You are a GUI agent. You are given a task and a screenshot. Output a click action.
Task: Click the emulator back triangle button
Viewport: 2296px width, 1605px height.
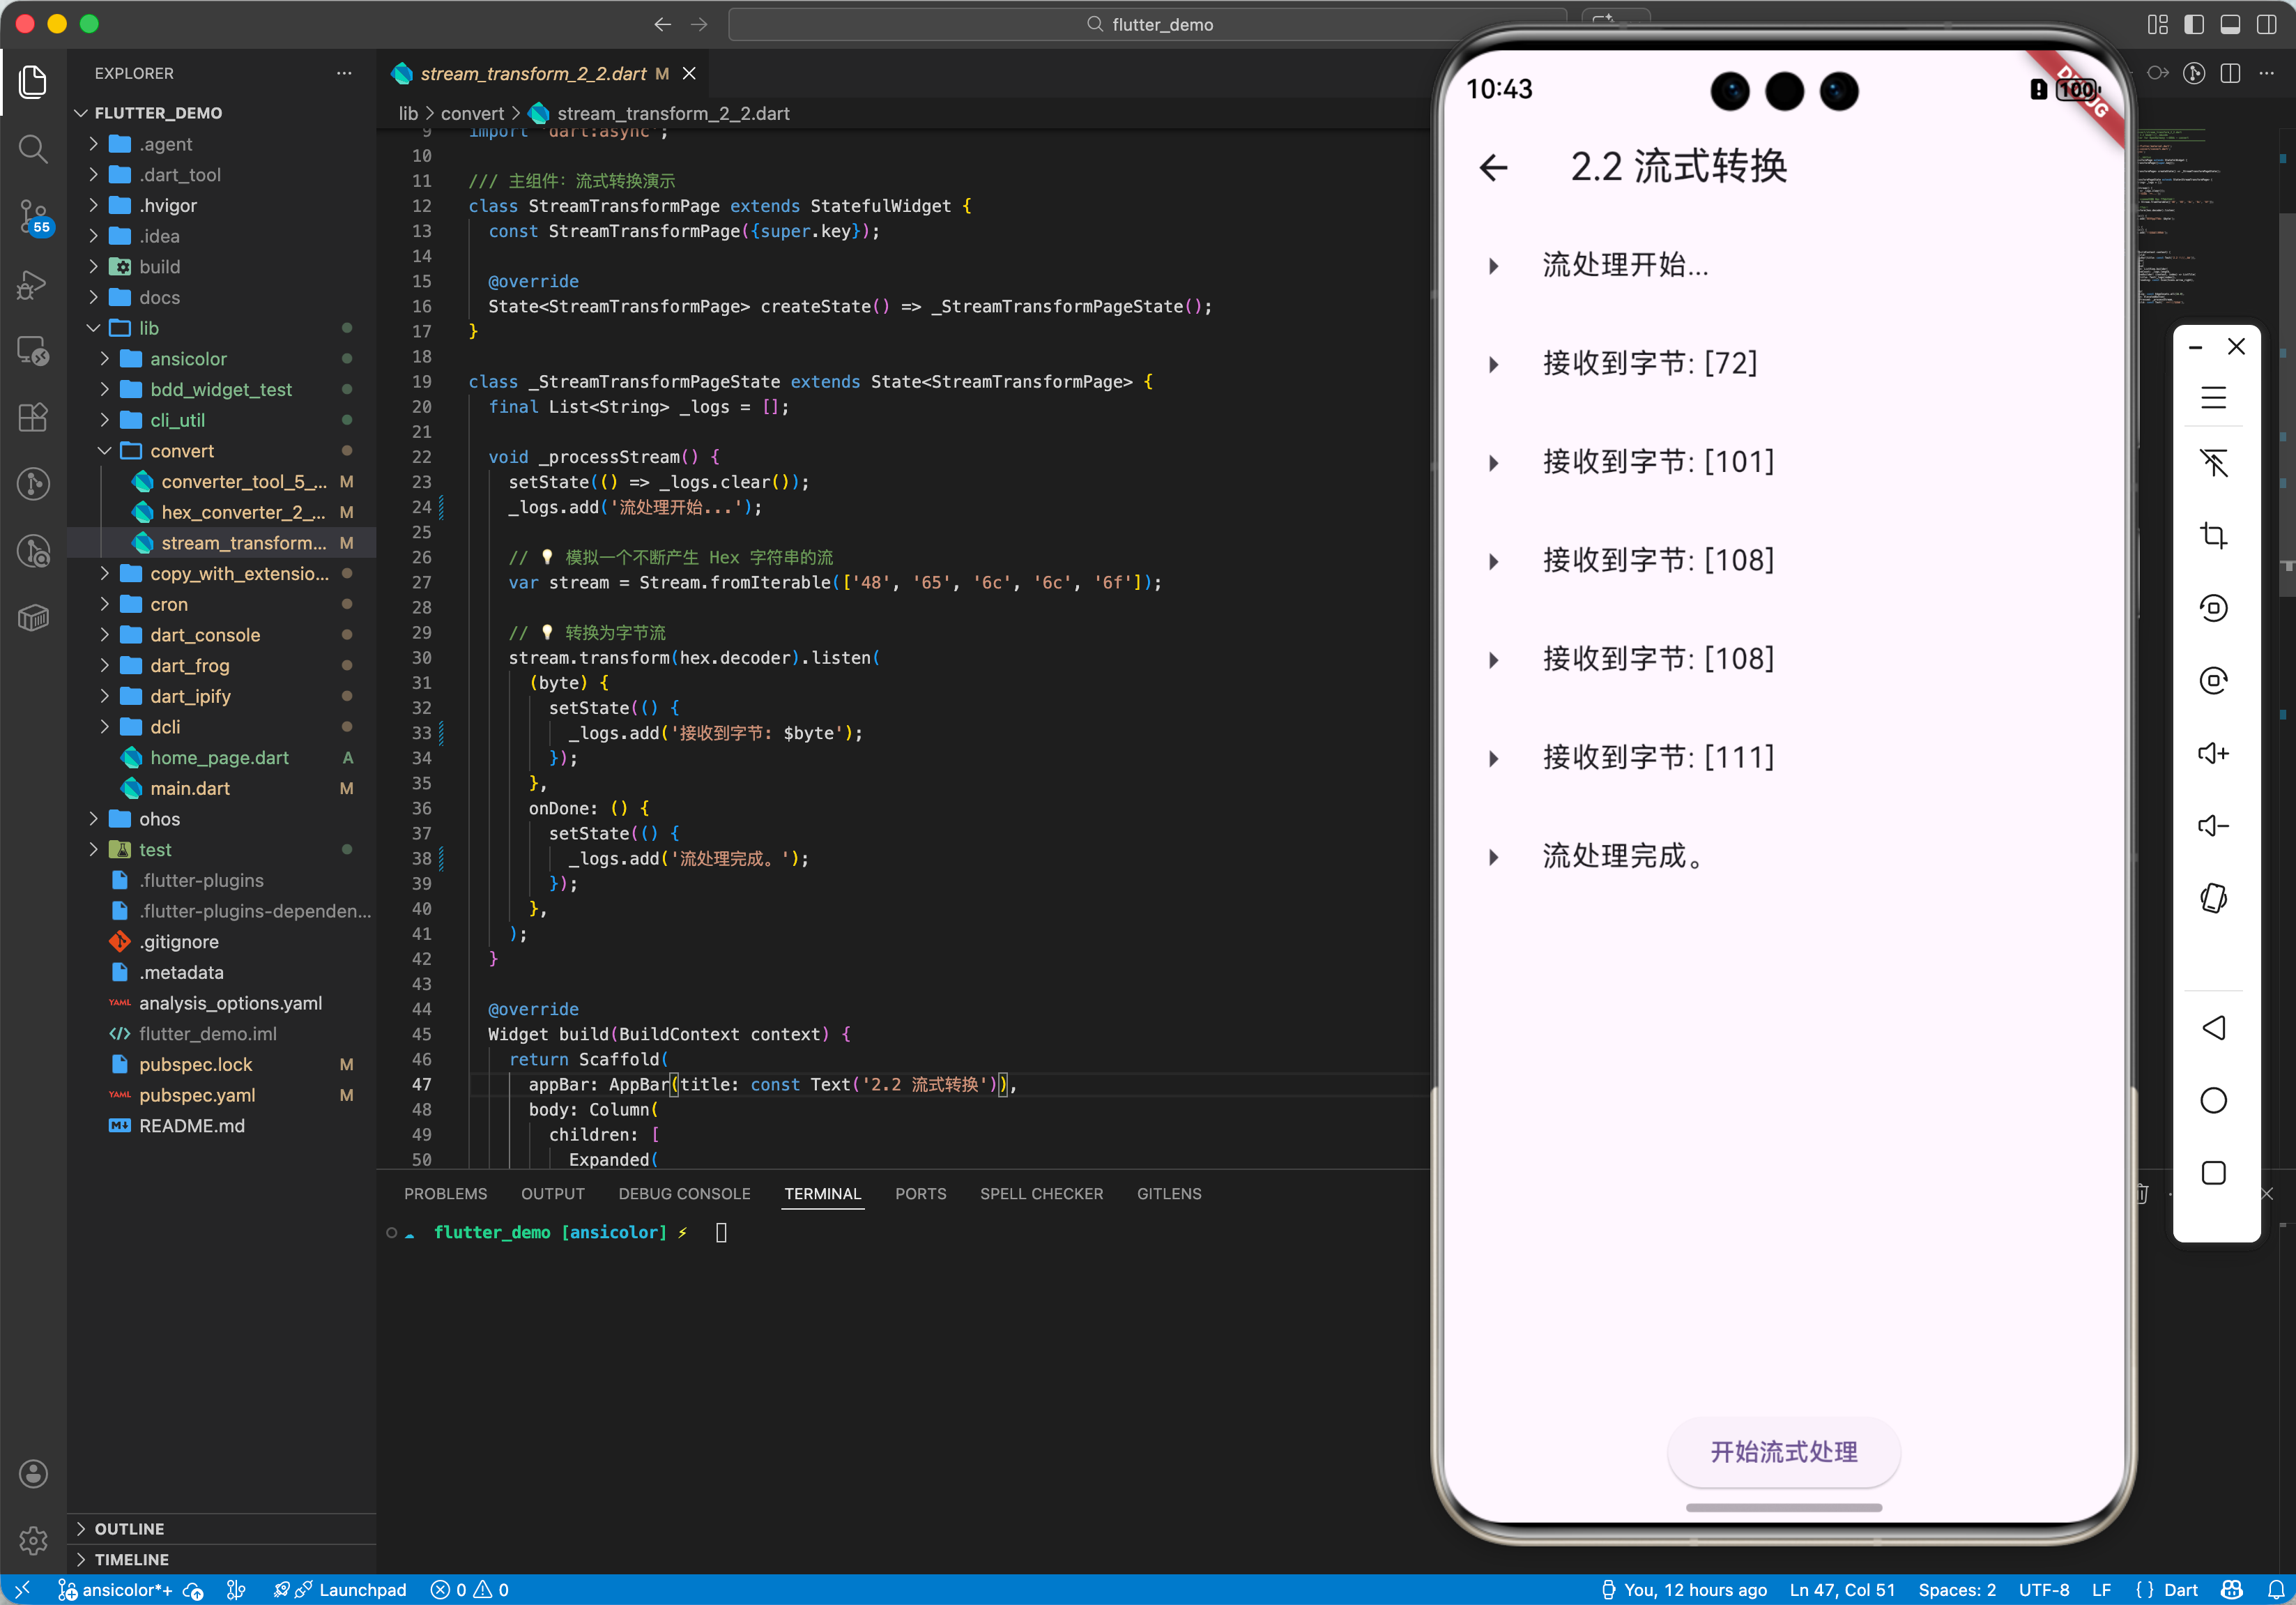tap(2213, 1027)
